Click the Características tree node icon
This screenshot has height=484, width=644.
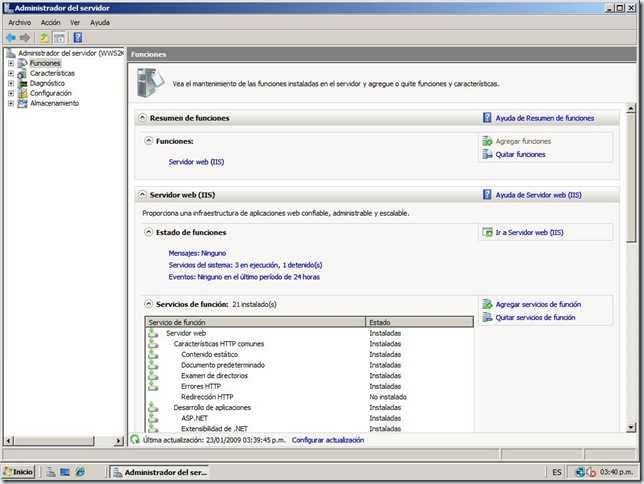23,74
